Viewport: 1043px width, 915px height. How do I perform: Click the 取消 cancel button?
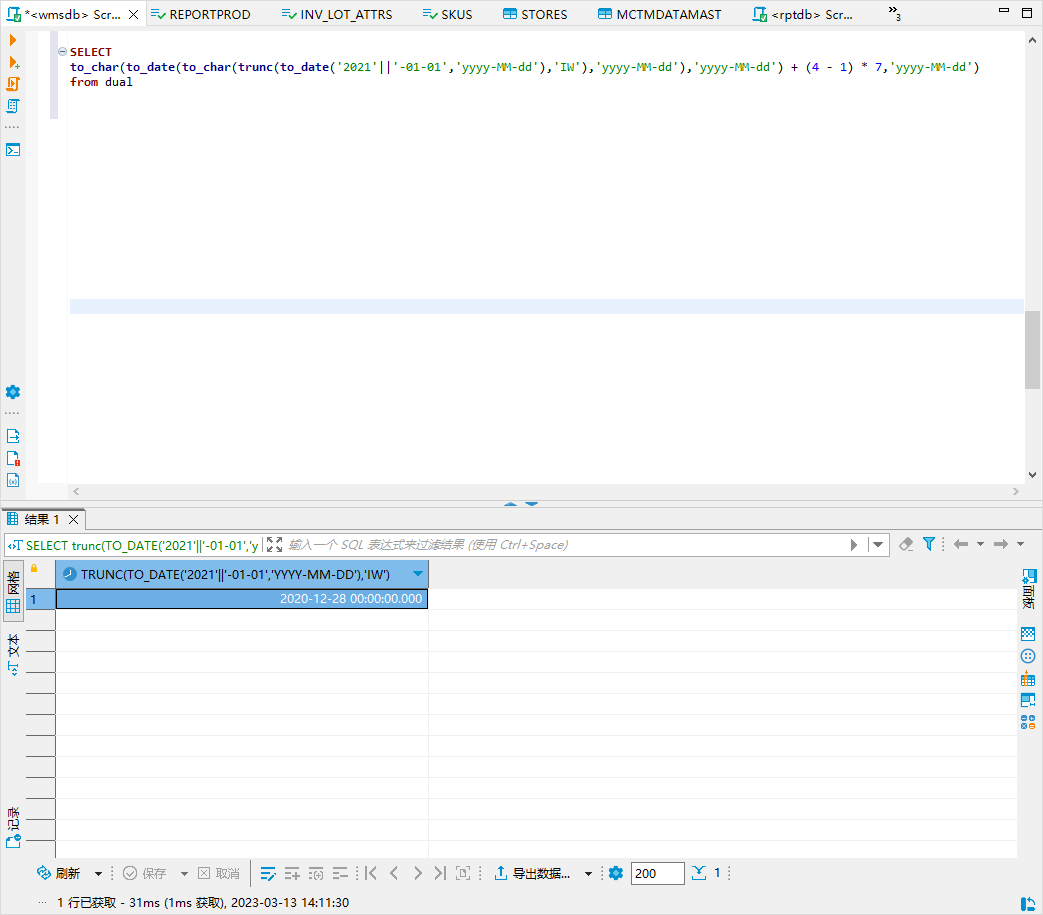(x=218, y=873)
